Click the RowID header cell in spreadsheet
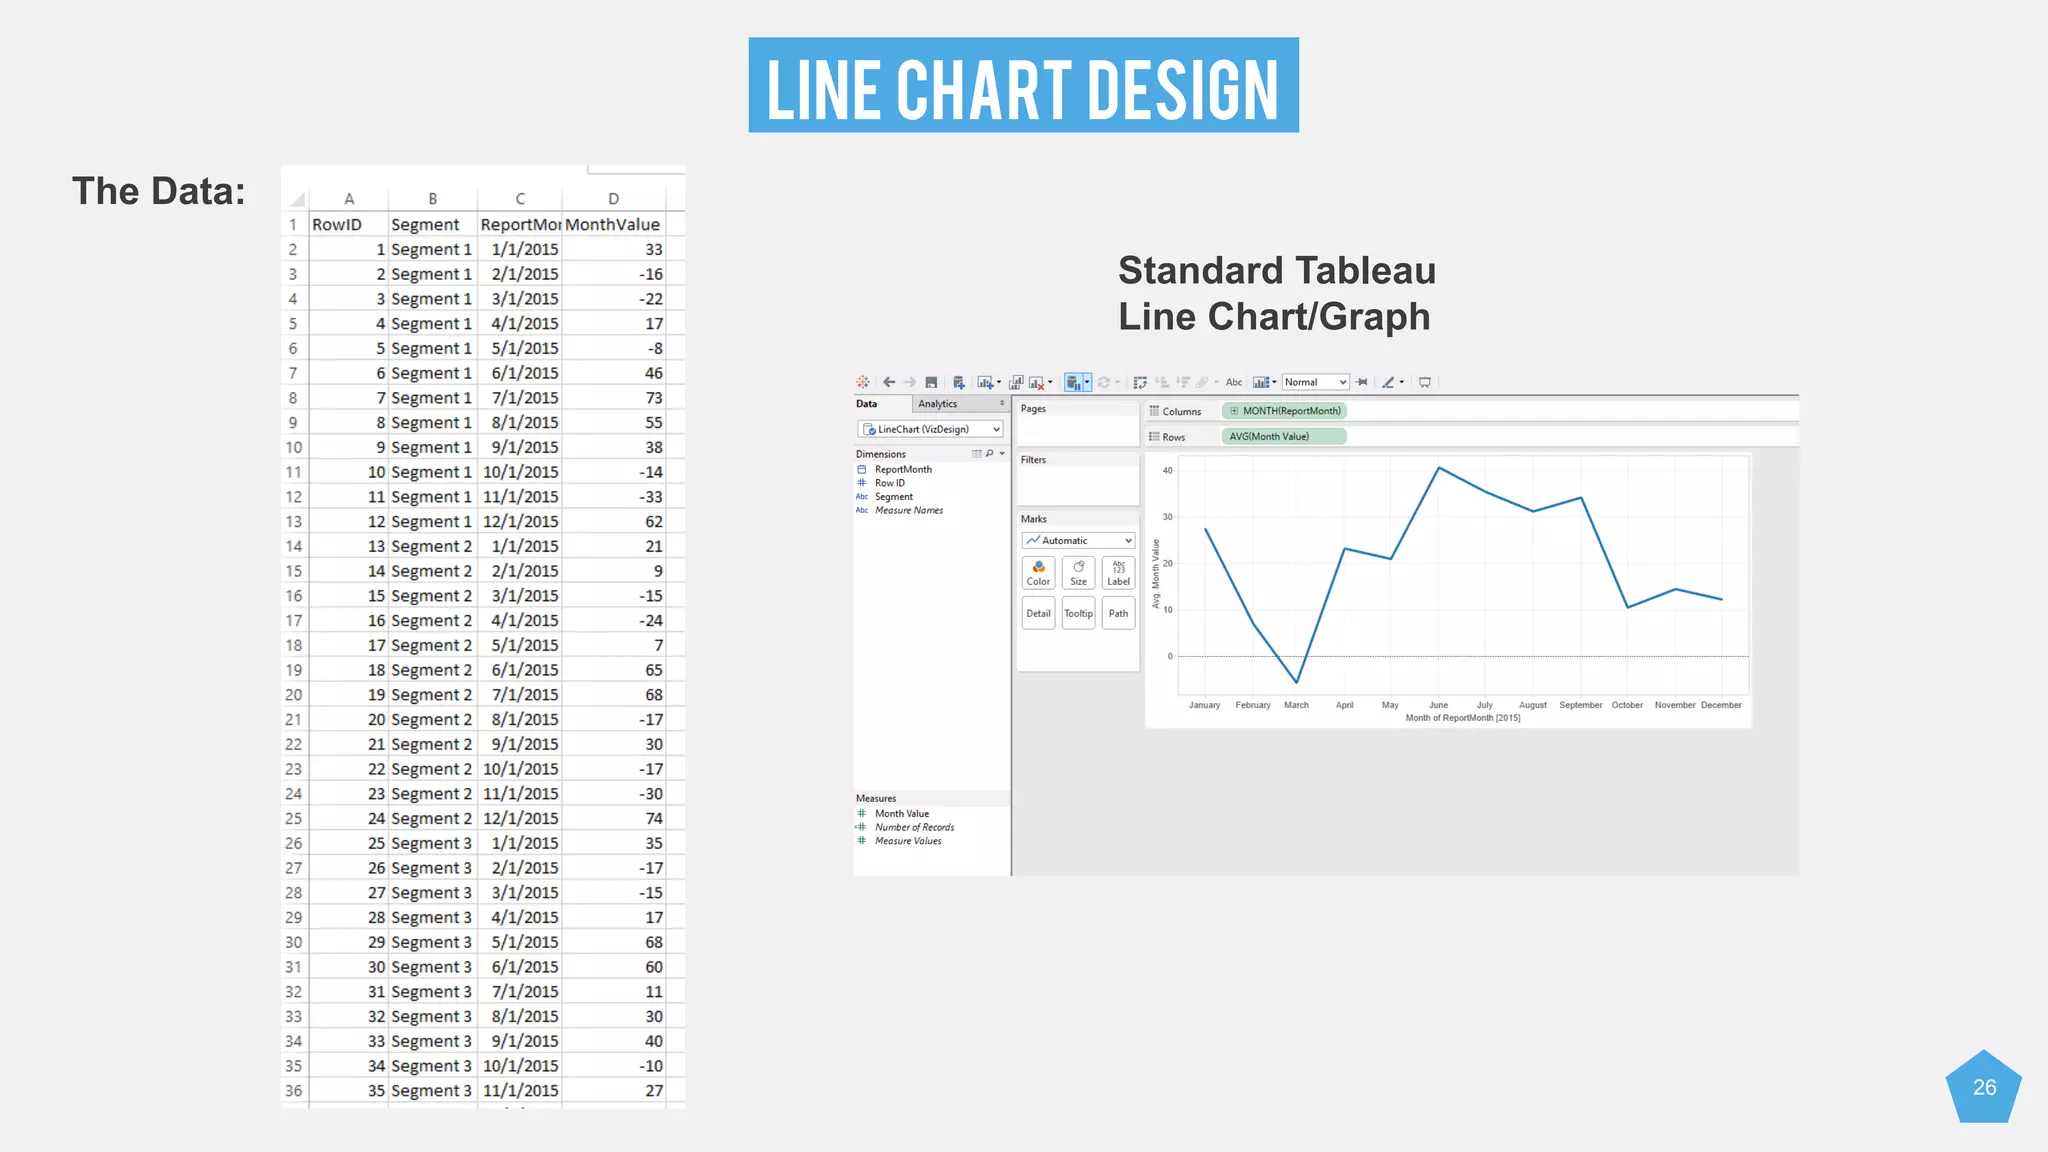 tap(348, 224)
